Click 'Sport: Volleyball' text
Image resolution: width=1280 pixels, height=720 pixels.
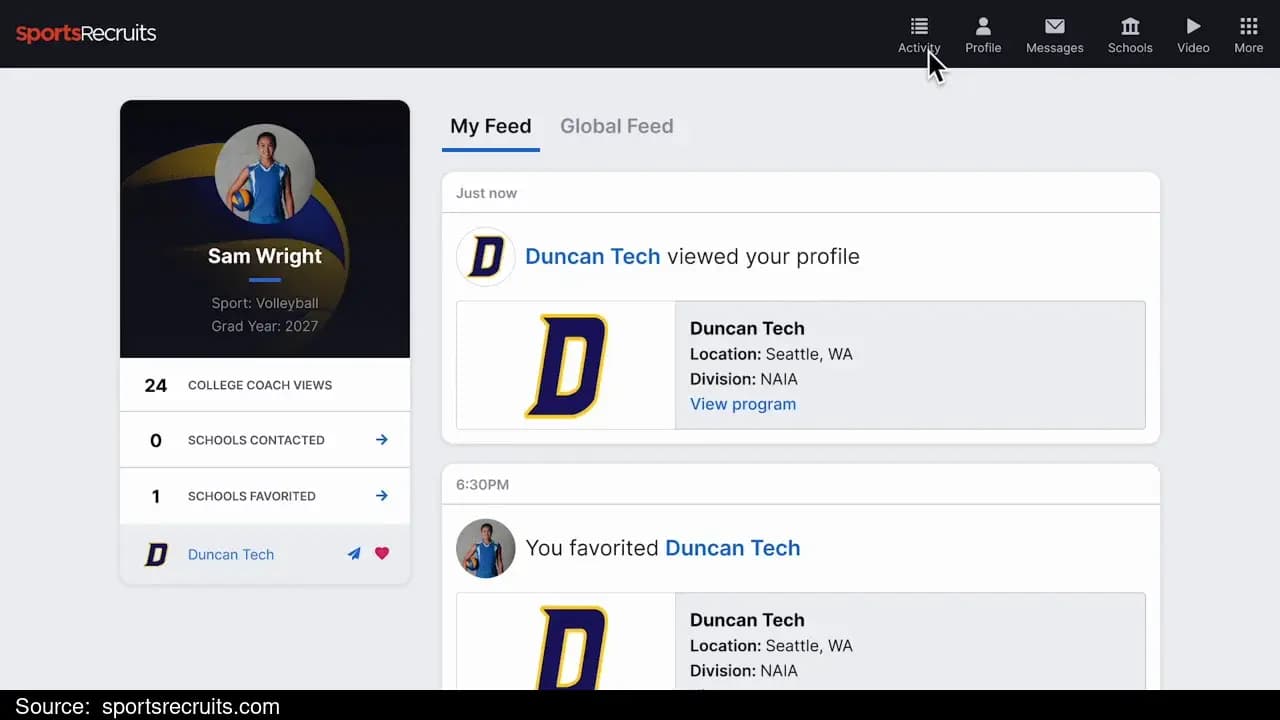[265, 303]
